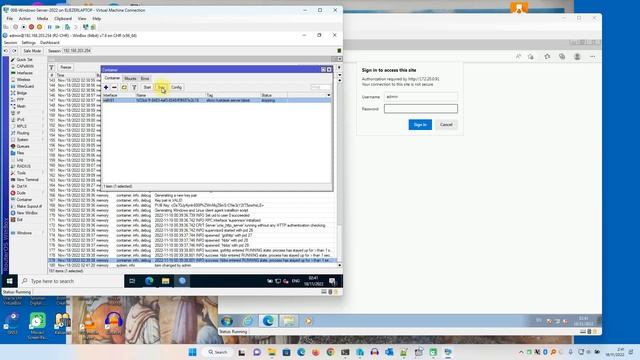Open RADIUS in the WinBox sidebar
640x360 pixels.
(24, 166)
